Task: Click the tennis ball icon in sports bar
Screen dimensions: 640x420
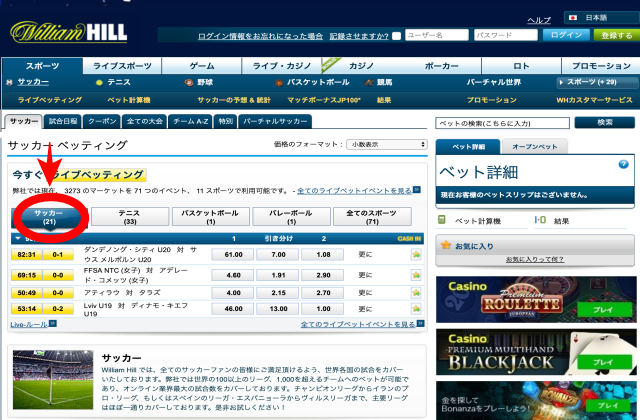Action: coord(98,82)
